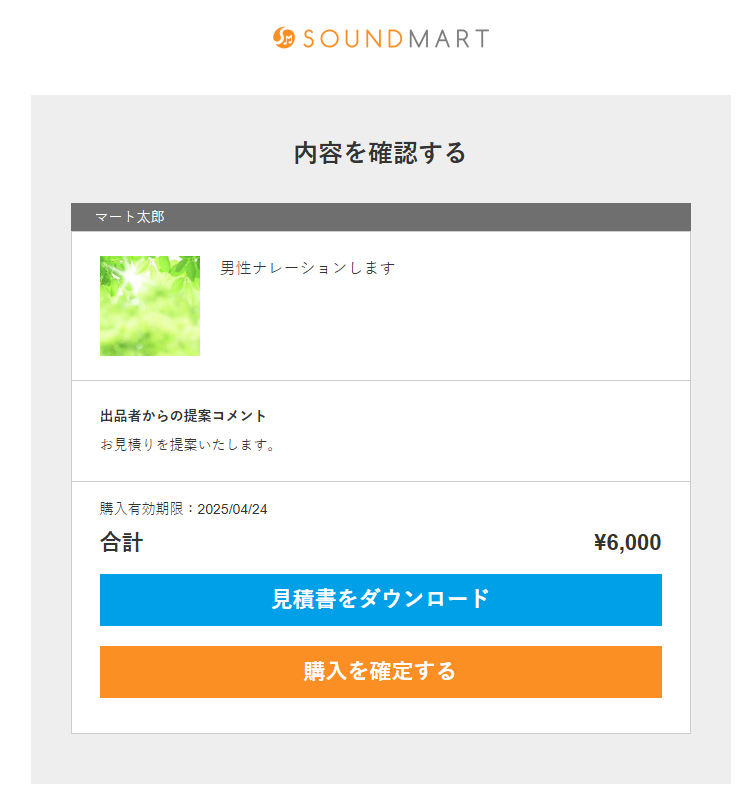Click the 出品者からの提案コメント heading
Image resolution: width=756 pixels, height=802 pixels.
pos(183,415)
